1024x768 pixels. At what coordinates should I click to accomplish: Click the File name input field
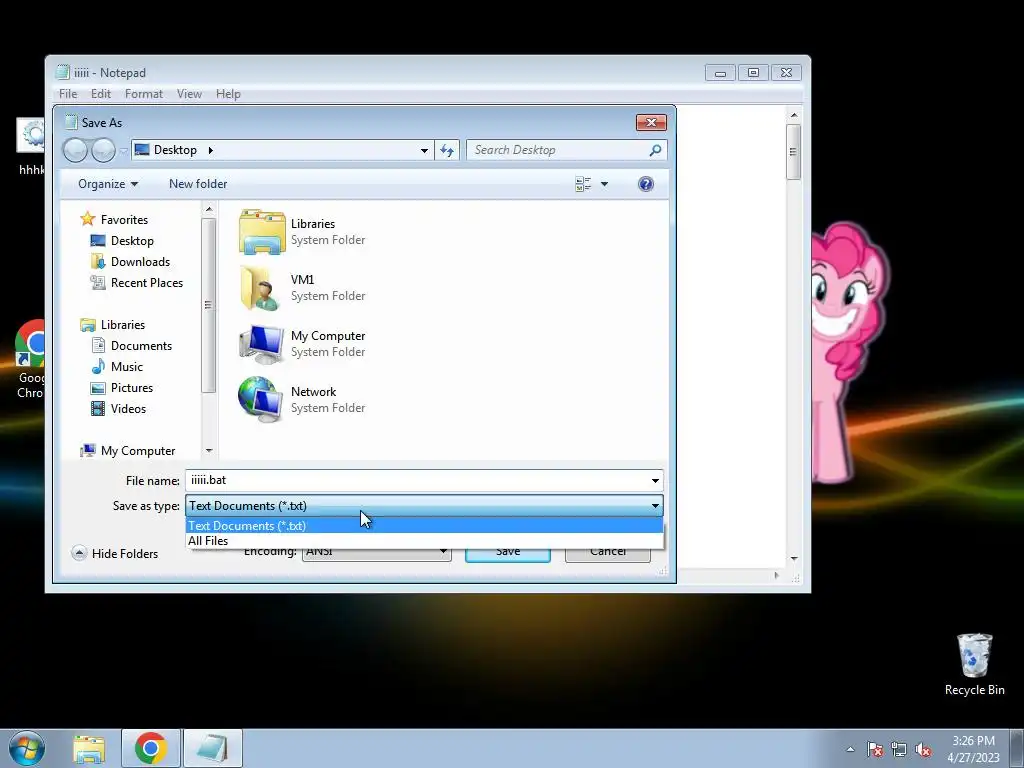coord(417,481)
